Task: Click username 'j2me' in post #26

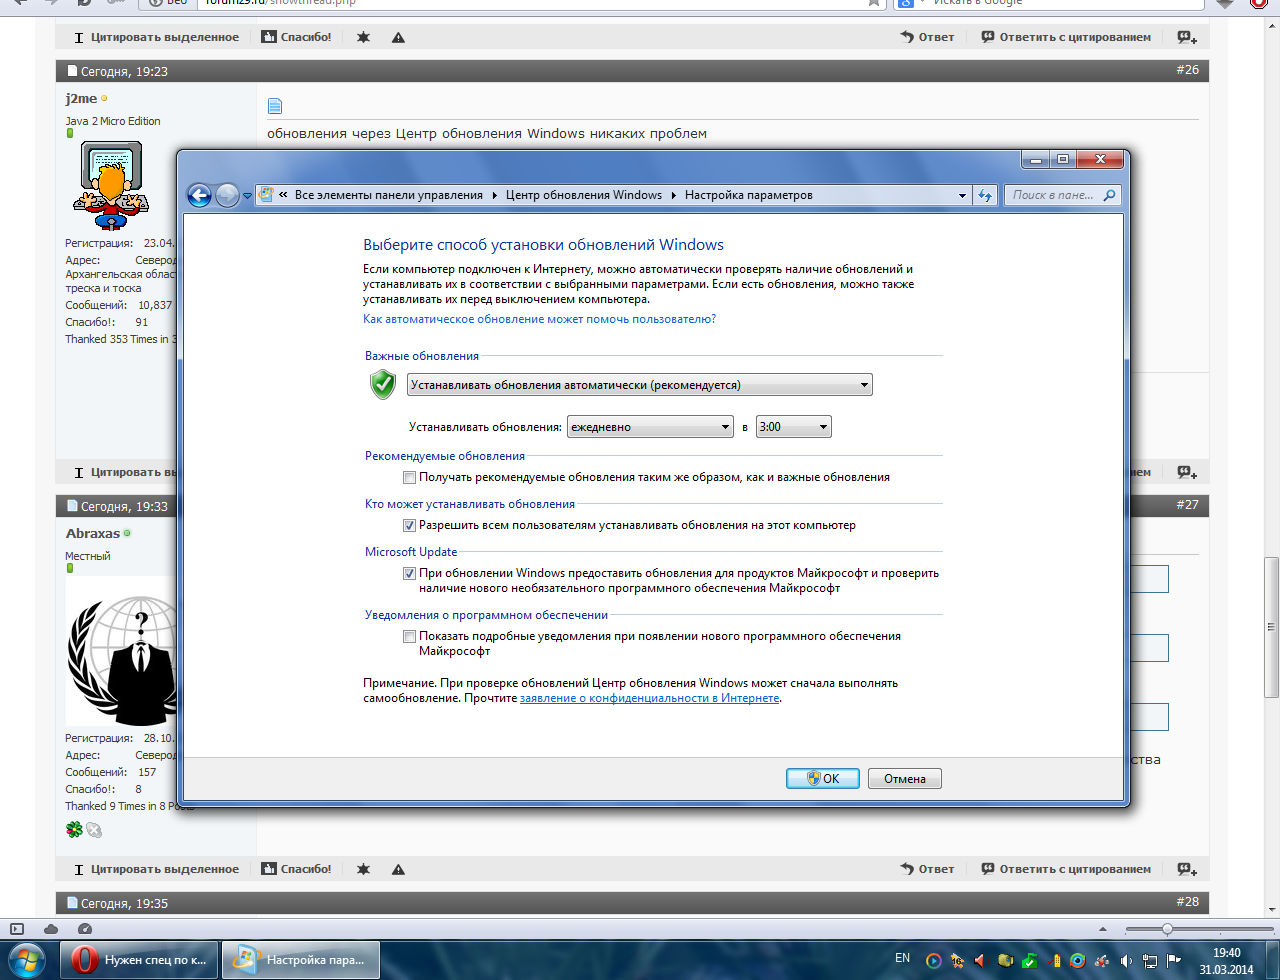Action: coord(82,98)
